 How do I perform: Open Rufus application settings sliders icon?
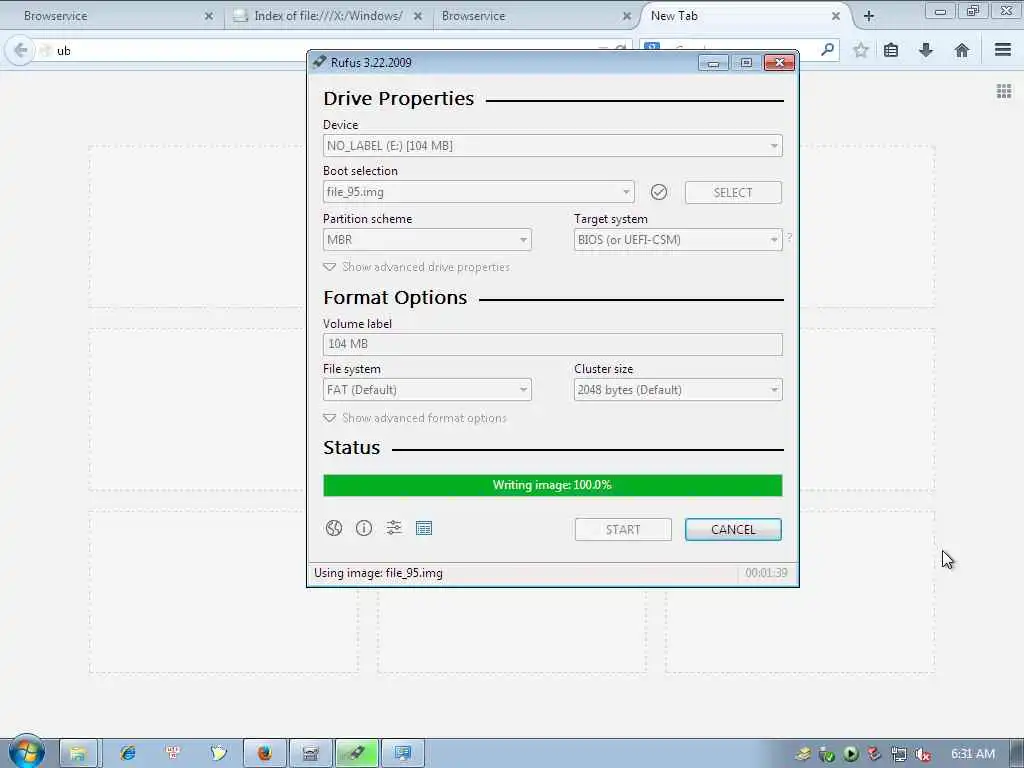coord(394,528)
